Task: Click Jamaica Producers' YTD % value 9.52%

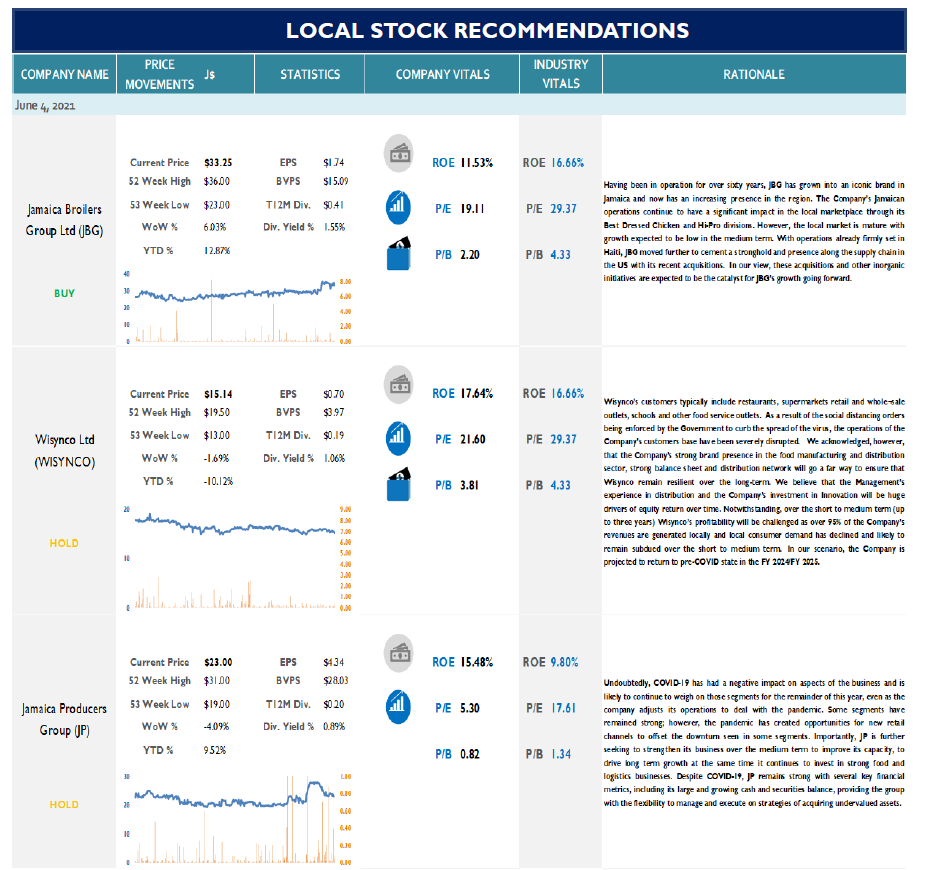Action: coord(215,751)
